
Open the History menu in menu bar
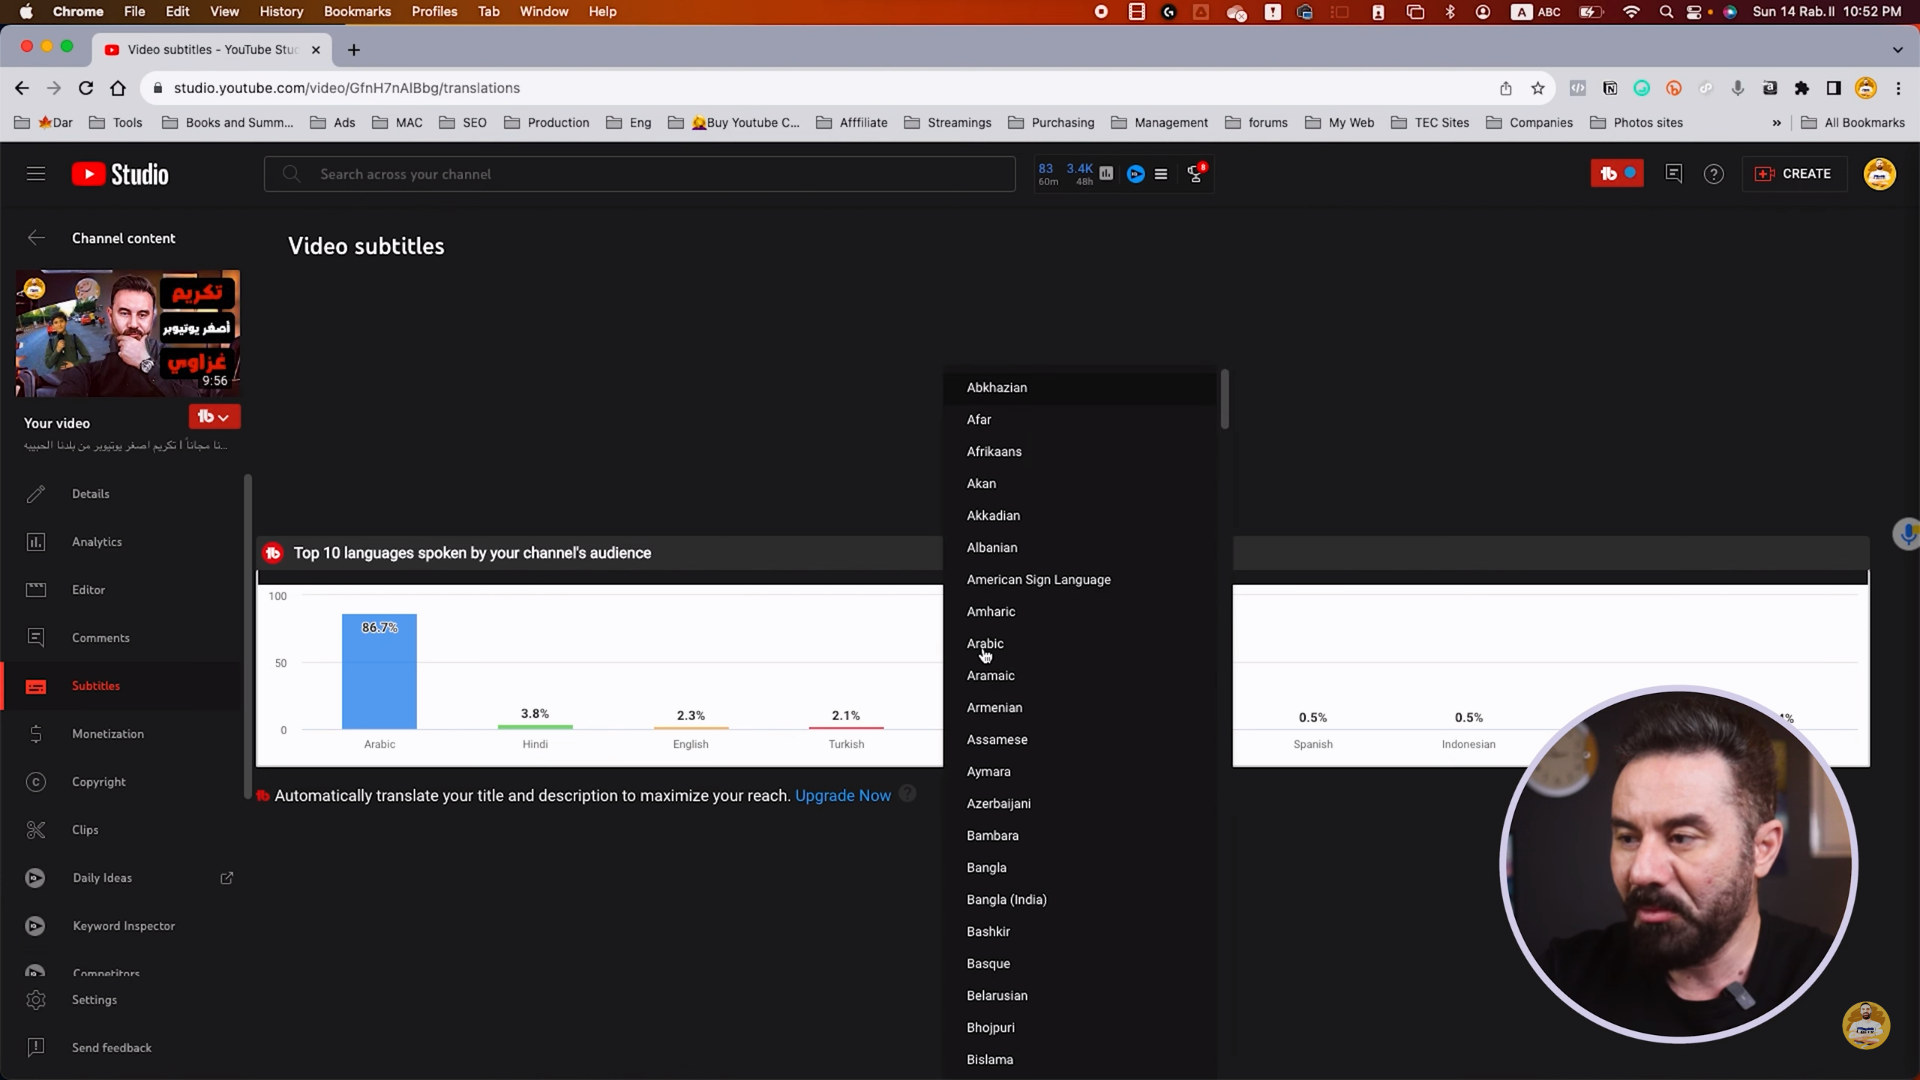coord(281,11)
